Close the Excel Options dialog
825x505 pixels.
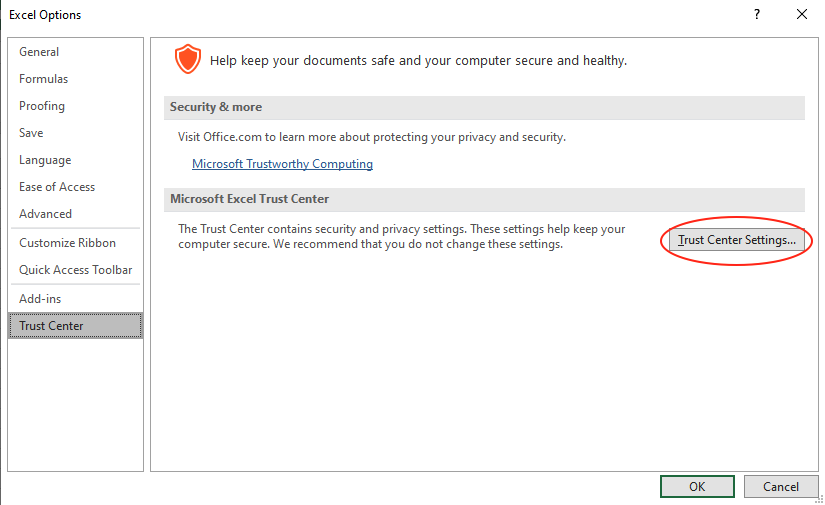tap(801, 14)
